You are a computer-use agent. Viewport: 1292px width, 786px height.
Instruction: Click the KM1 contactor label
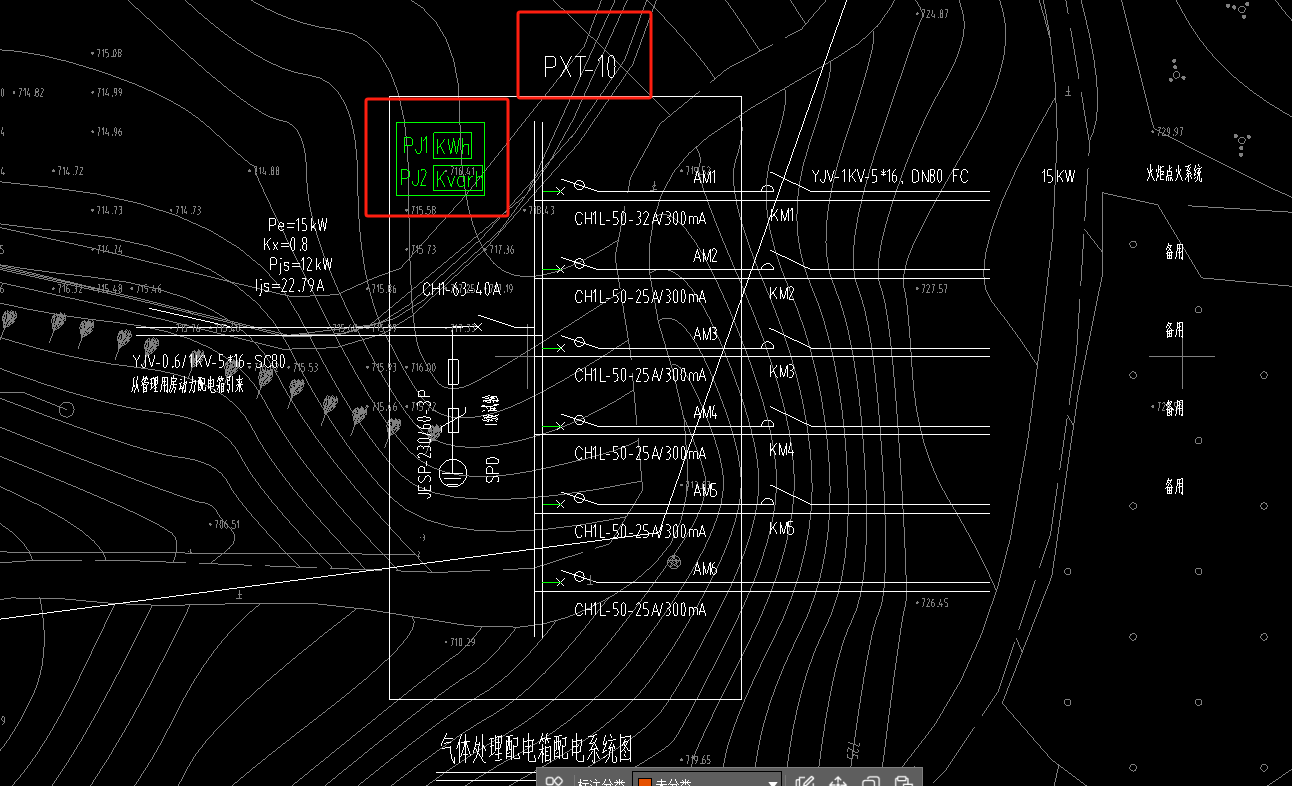(782, 215)
